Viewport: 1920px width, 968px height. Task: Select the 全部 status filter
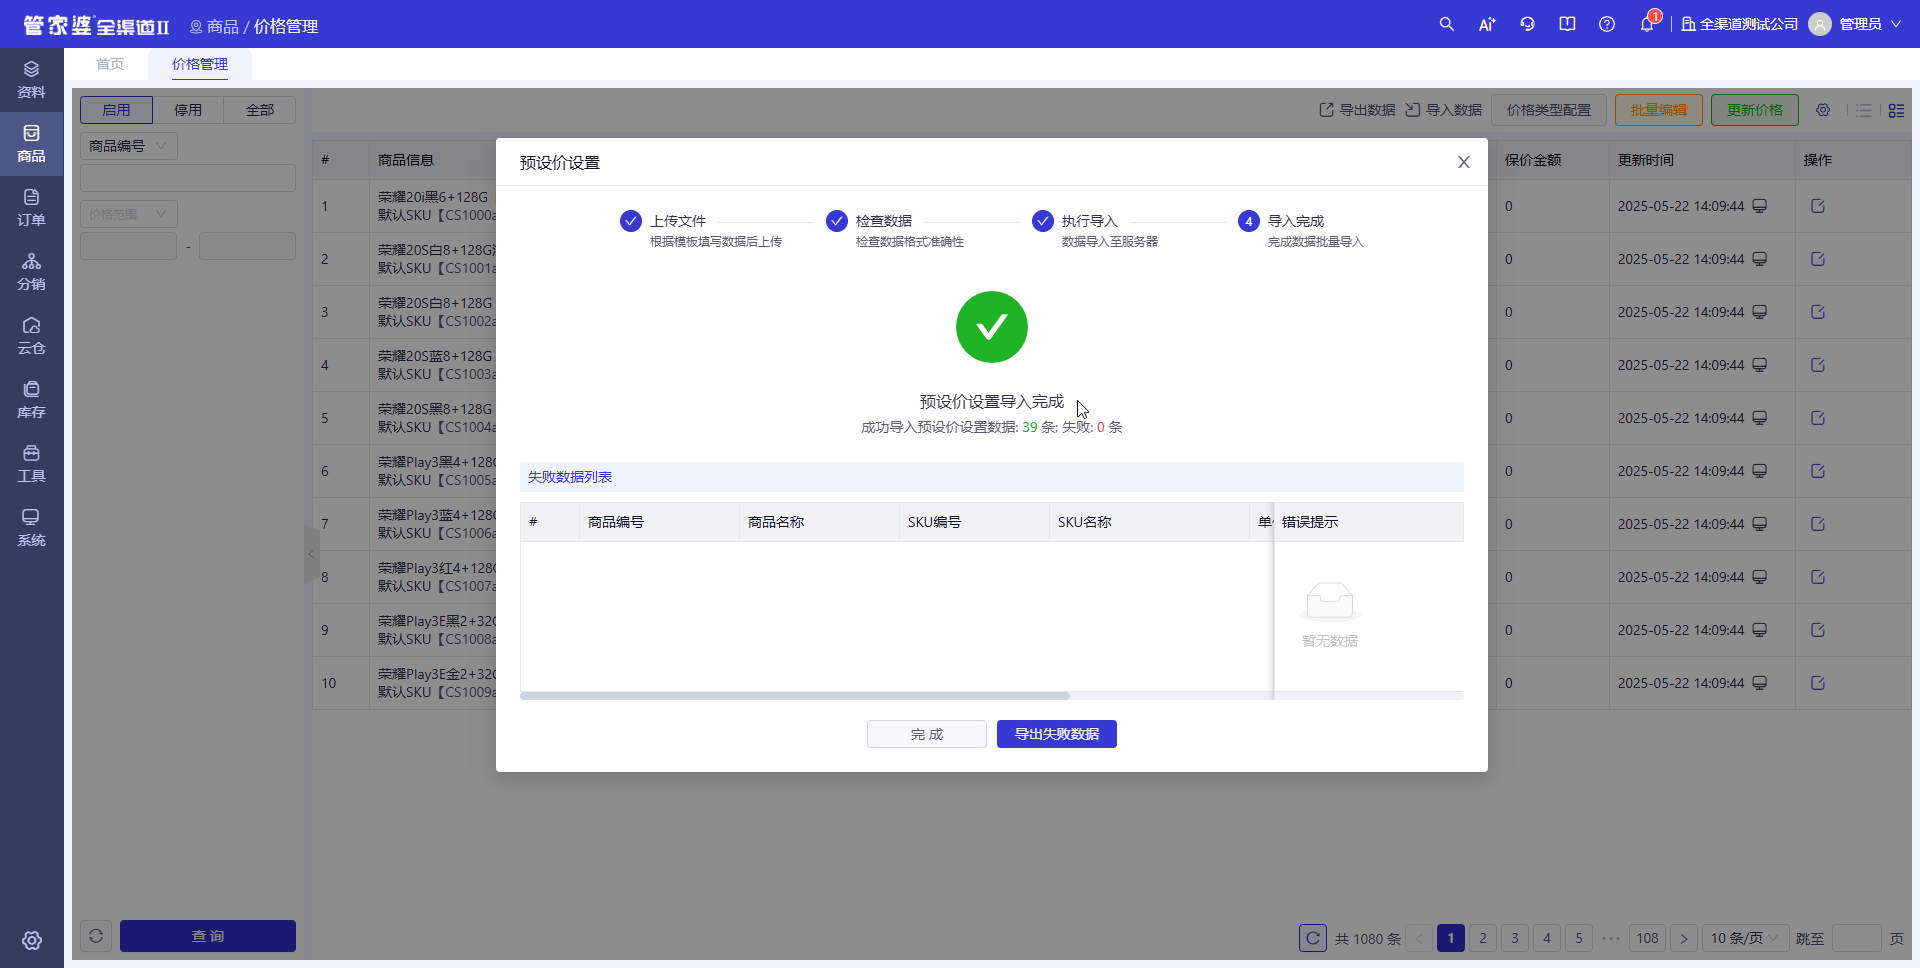coord(260,110)
